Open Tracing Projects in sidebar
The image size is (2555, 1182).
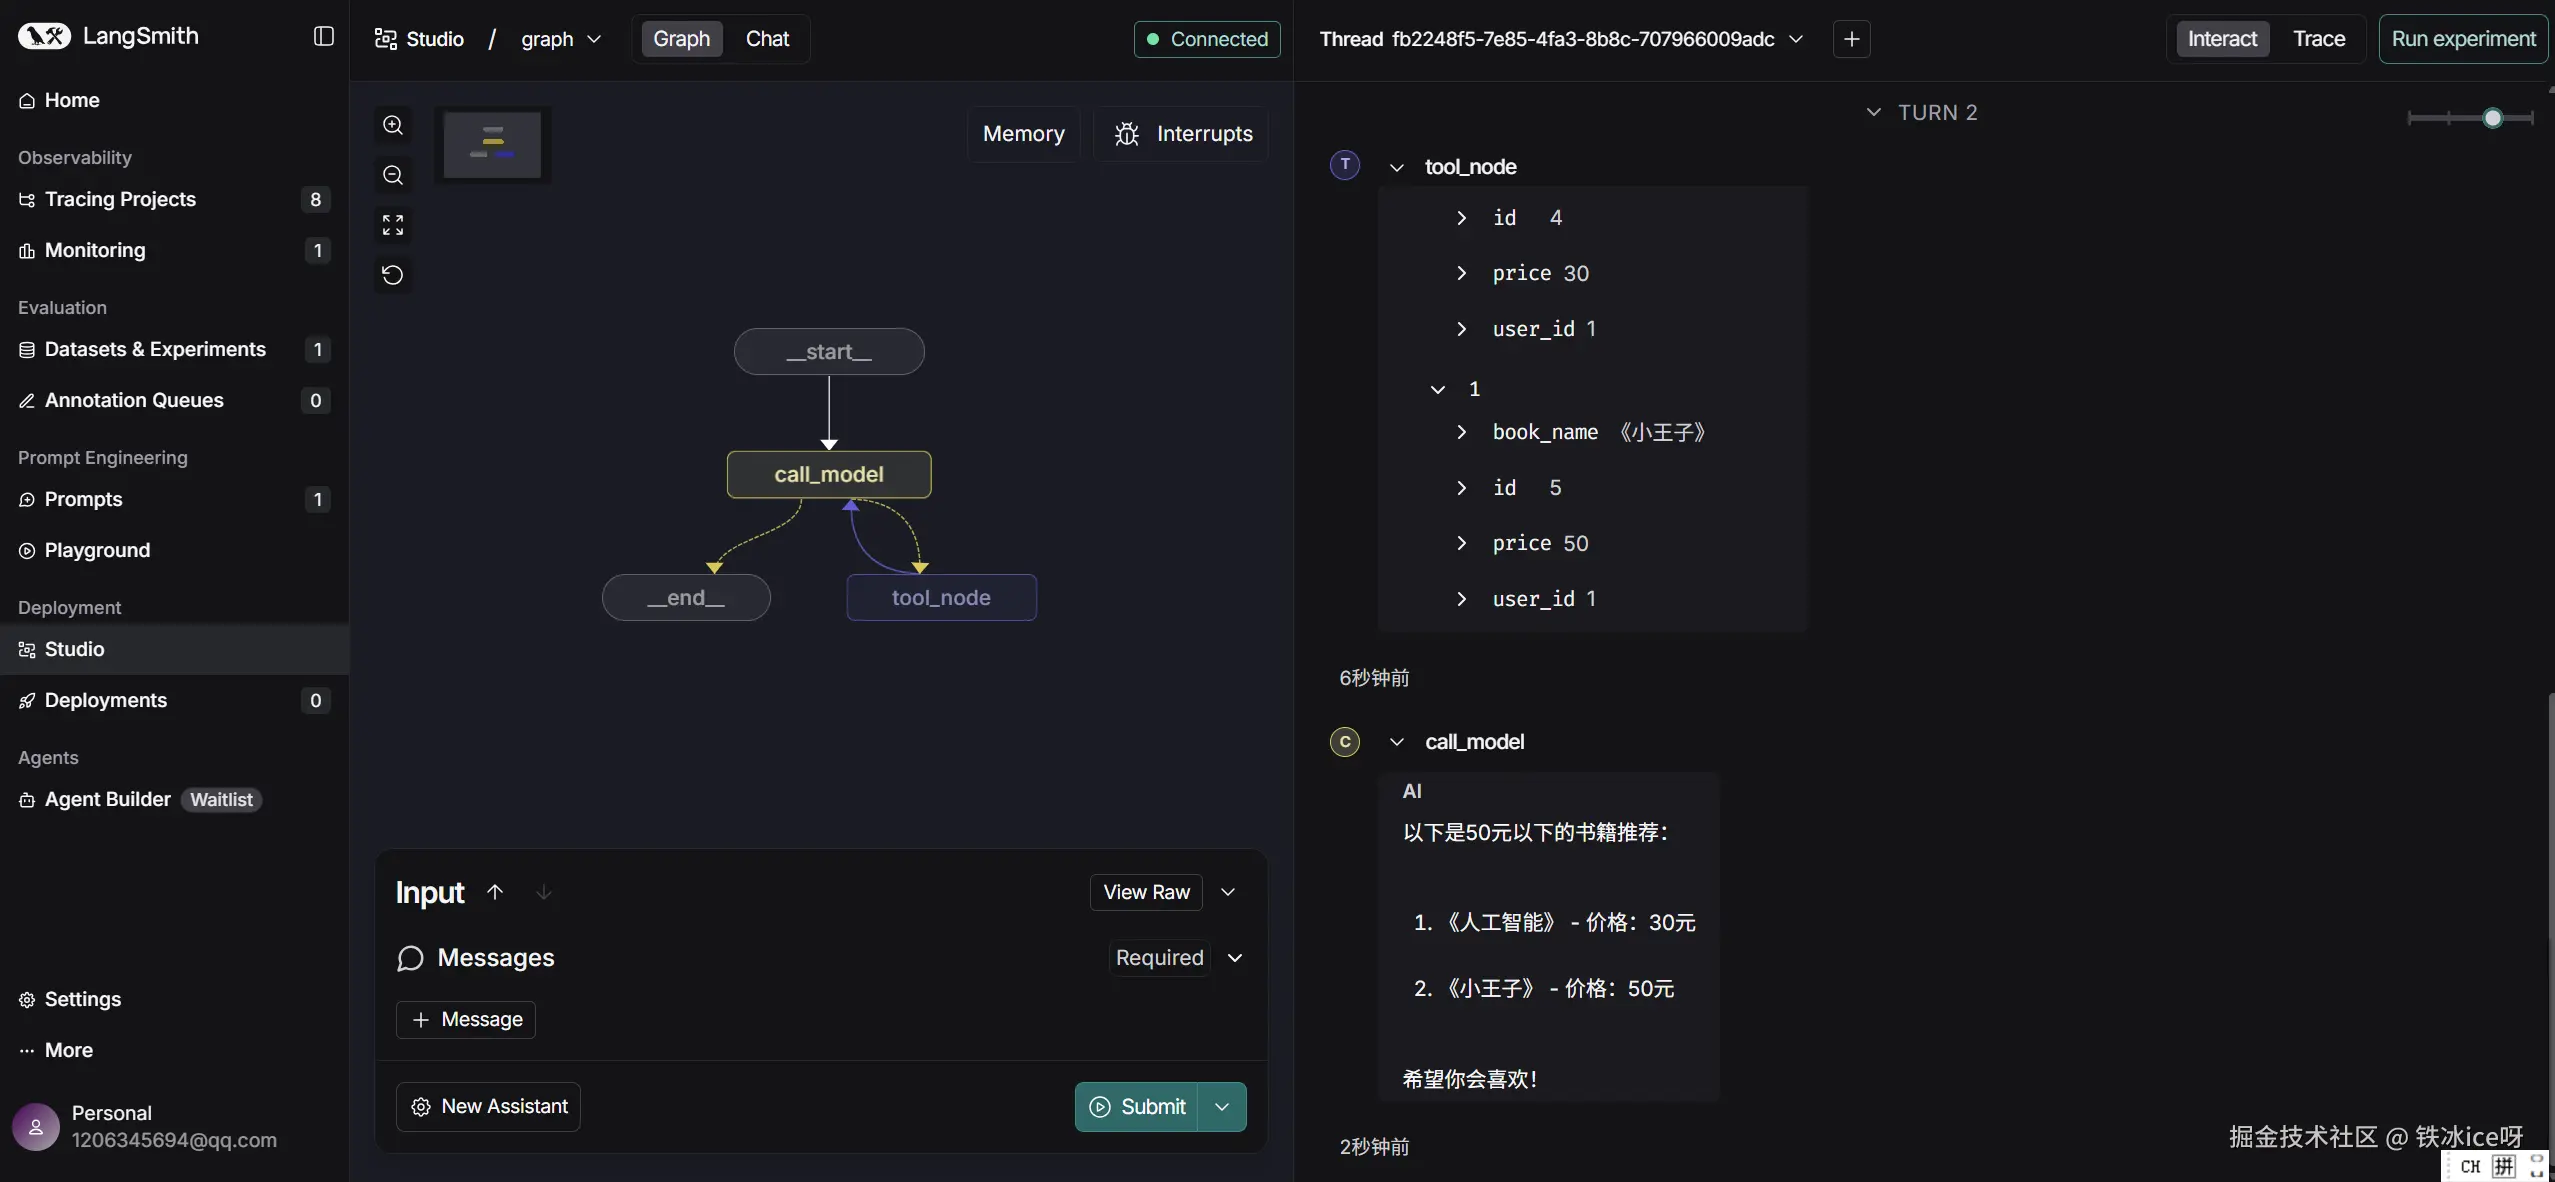120,200
